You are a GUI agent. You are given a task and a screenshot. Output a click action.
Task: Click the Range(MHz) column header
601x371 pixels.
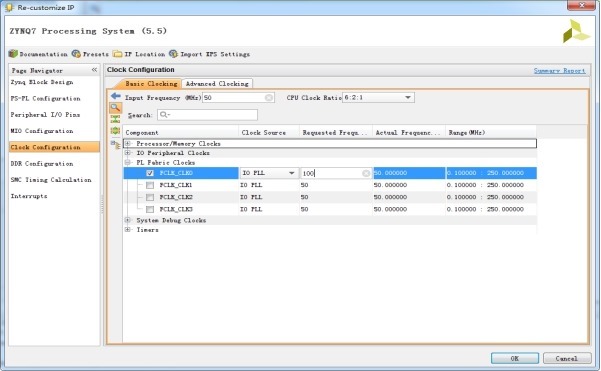[x=491, y=133]
